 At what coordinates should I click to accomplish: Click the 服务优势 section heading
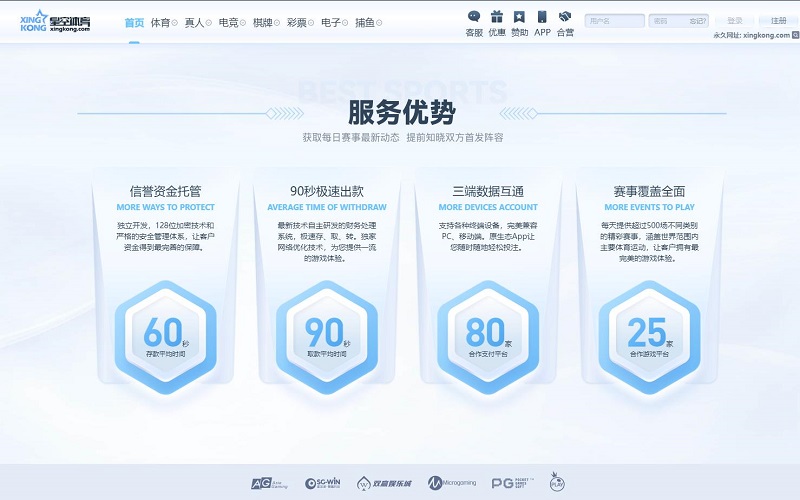[402, 112]
